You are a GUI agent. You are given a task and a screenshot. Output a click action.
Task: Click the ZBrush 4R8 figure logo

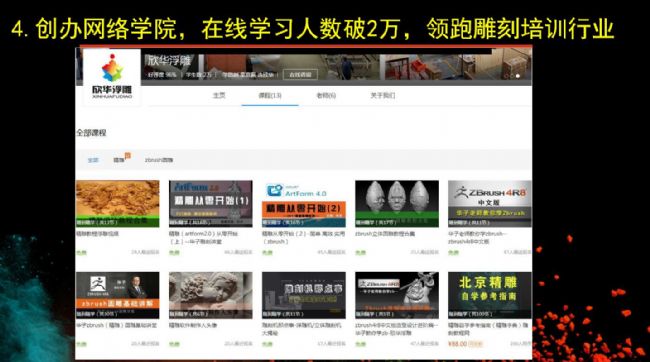[461, 192]
